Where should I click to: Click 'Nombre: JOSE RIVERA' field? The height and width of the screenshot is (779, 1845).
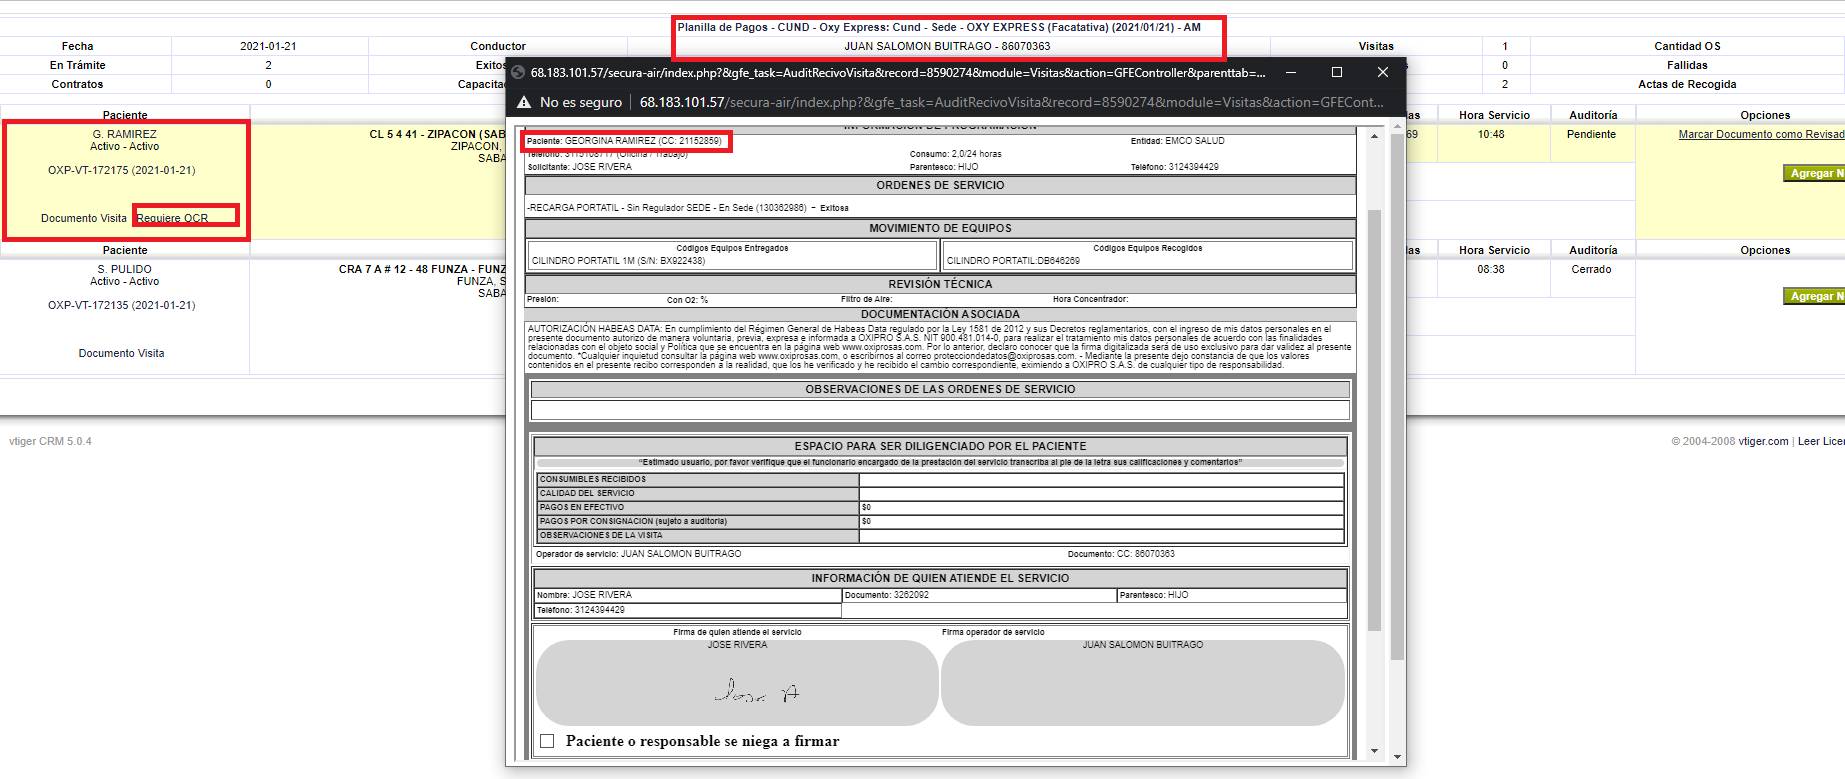[x=688, y=595]
